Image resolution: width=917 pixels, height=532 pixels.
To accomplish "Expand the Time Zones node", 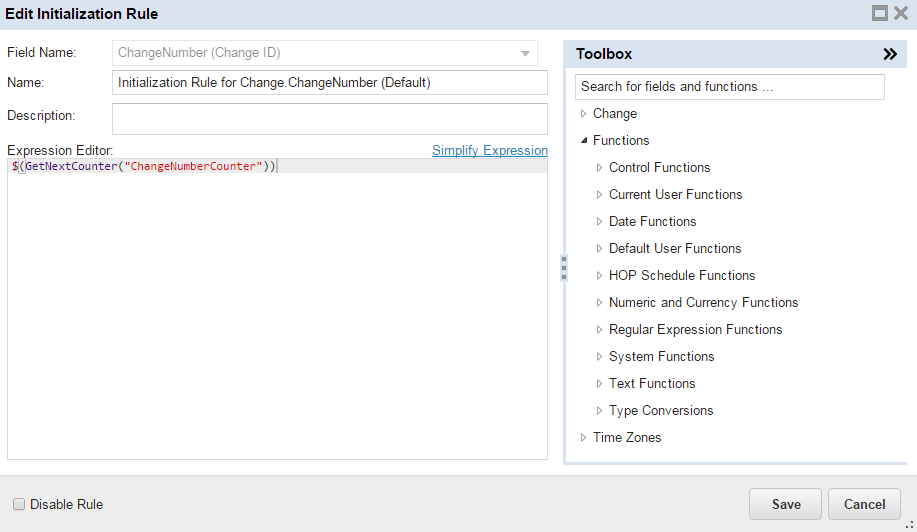I will coord(584,438).
